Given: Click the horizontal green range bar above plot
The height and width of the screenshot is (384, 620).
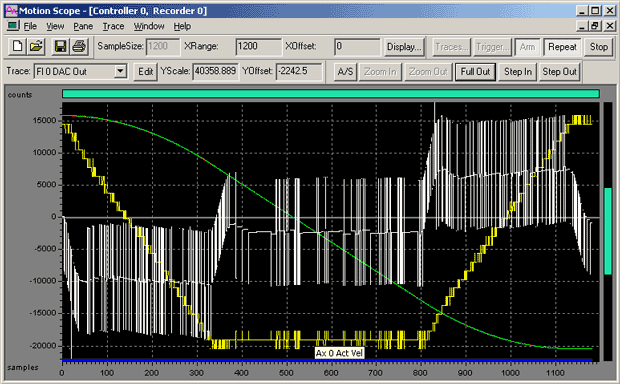Looking at the screenshot, I should coord(331,94).
